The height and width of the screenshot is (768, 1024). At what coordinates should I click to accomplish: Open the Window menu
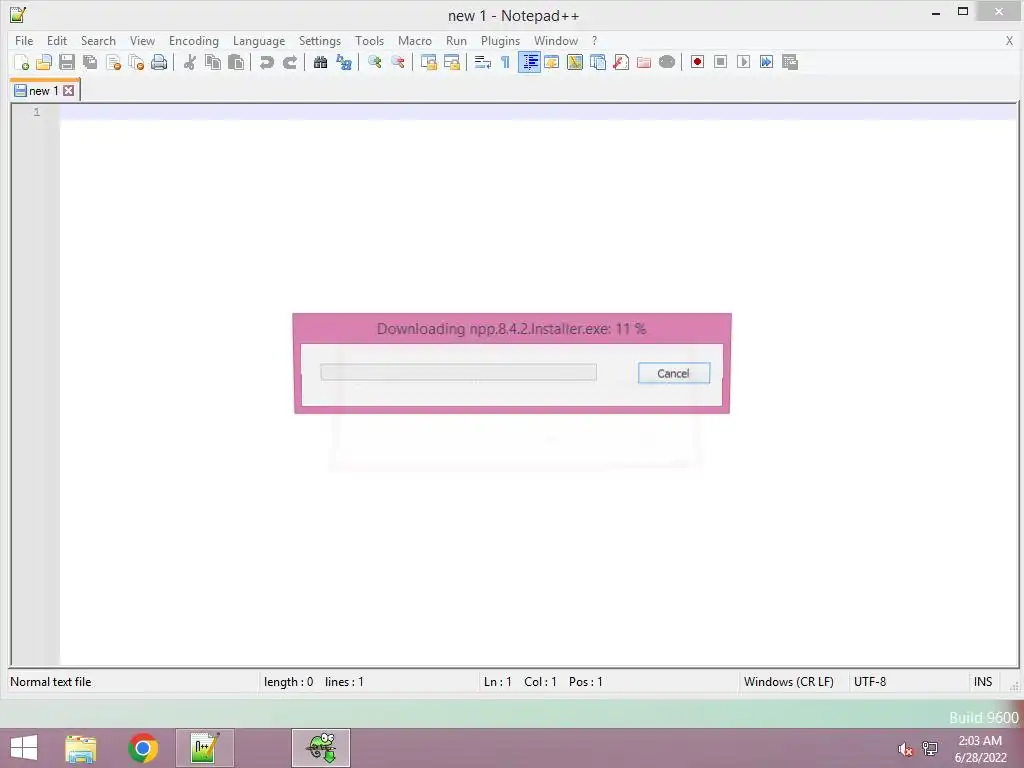coord(556,40)
